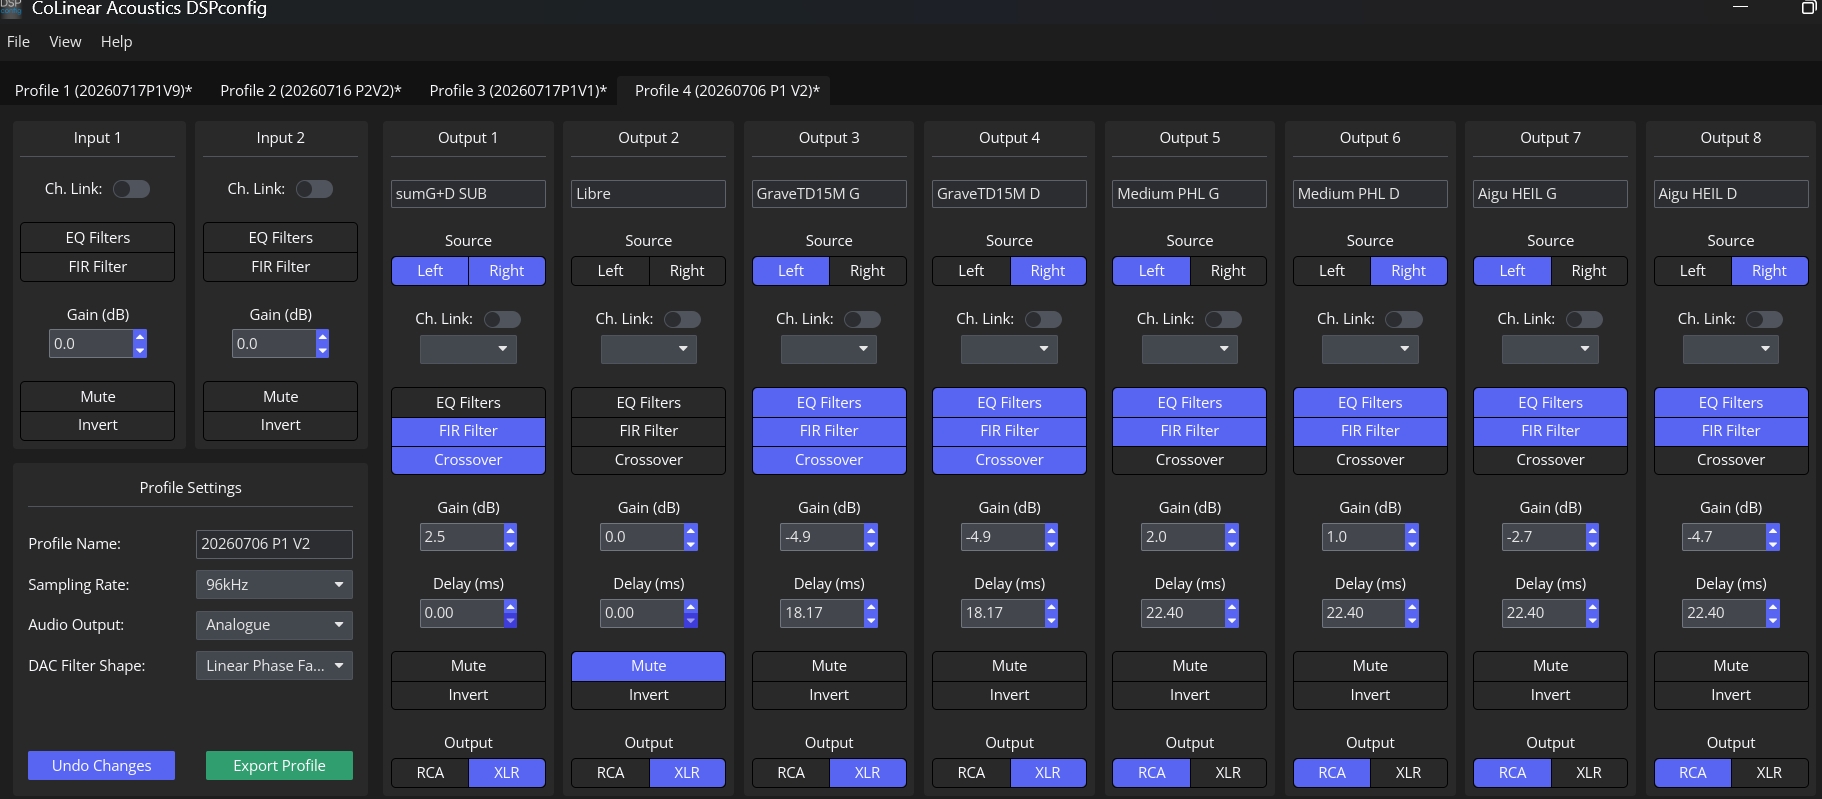The image size is (1822, 799).
Task: Switch to Profile 2 (20260716 P2V2) tab
Action: (311, 91)
